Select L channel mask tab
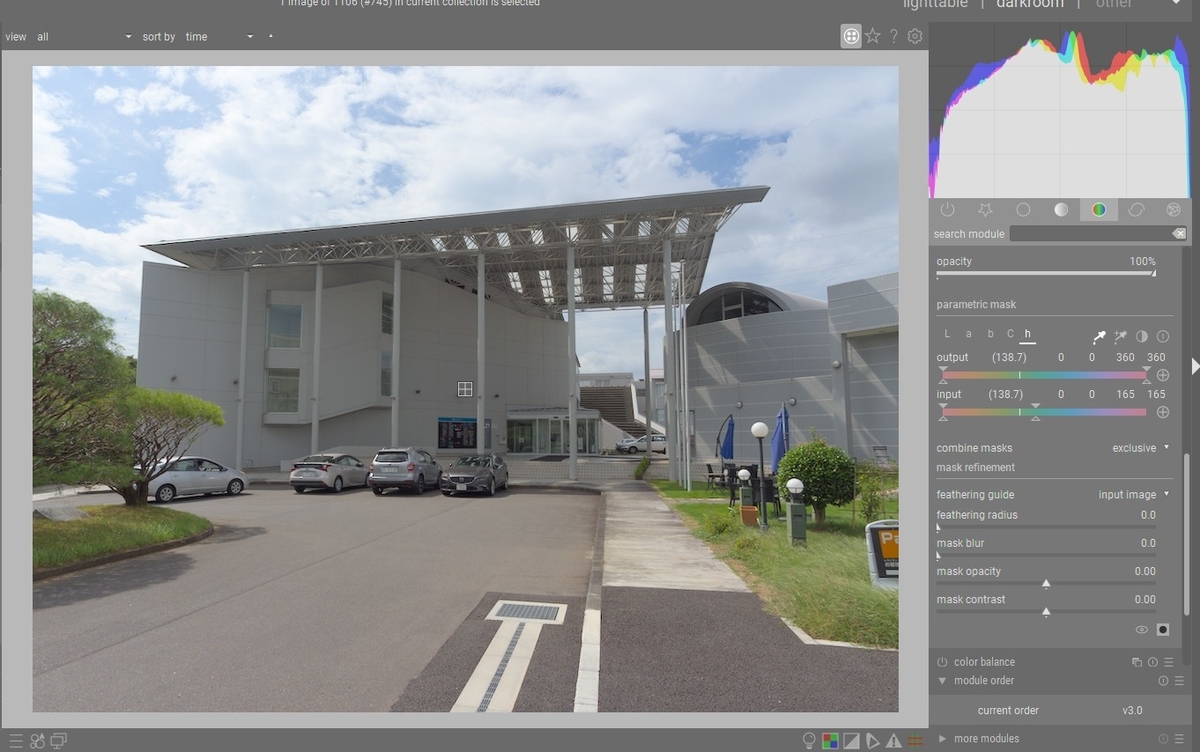This screenshot has width=1200, height=752. pyautogui.click(x=947, y=334)
